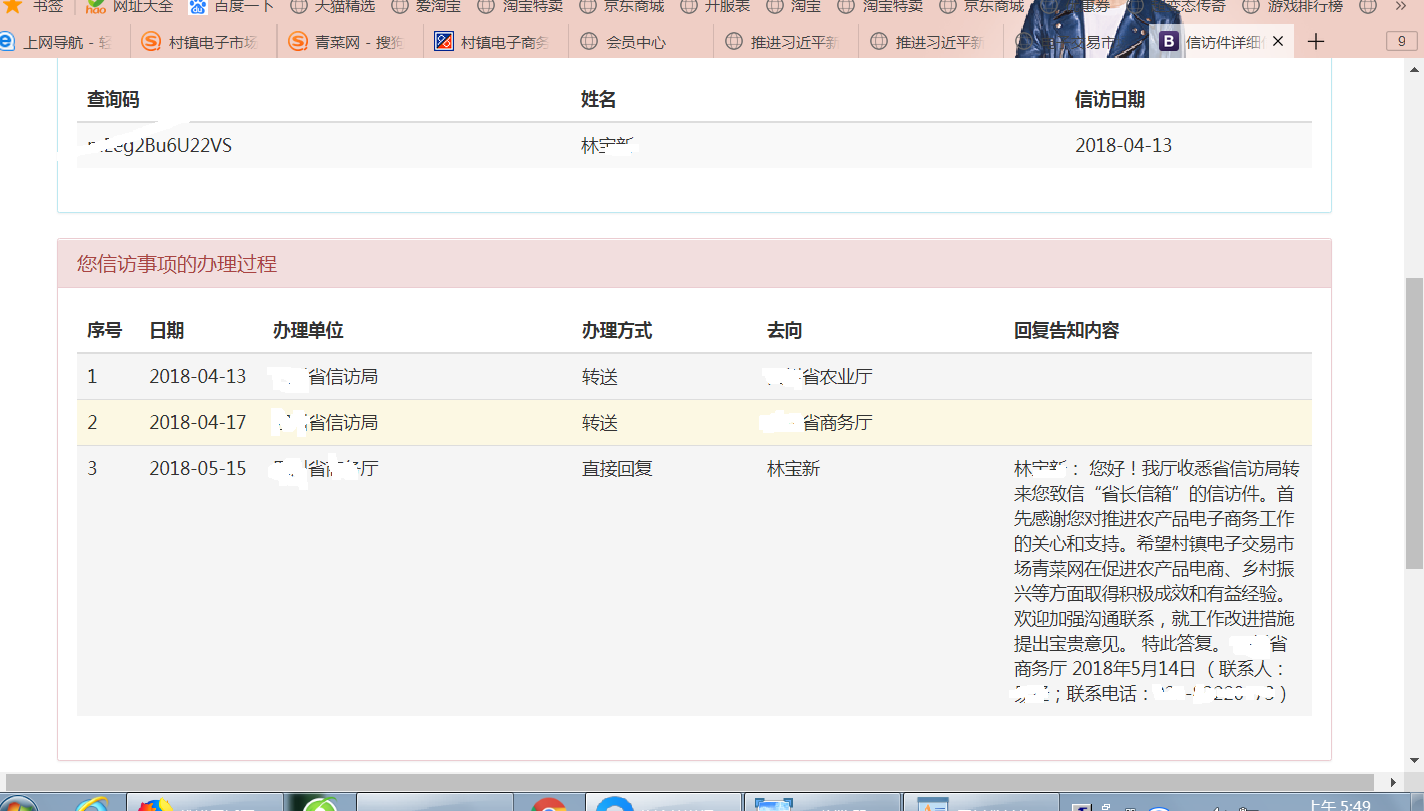Open the 天猫精选 bookmark
Image resolution: width=1424 pixels, height=811 pixels.
(x=333, y=5)
